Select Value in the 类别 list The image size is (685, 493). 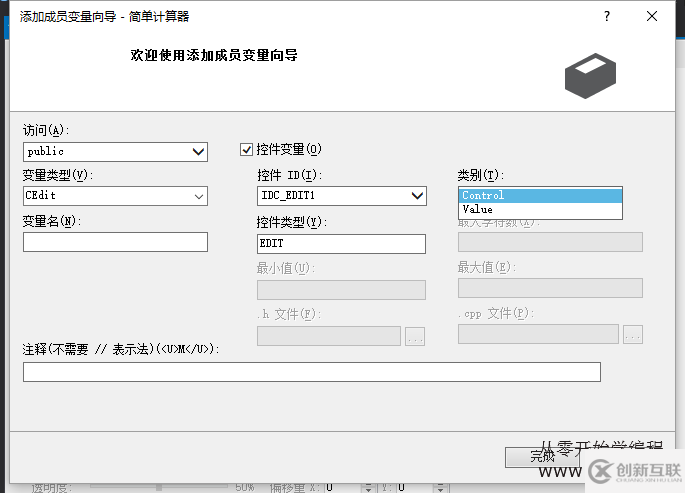(540, 210)
